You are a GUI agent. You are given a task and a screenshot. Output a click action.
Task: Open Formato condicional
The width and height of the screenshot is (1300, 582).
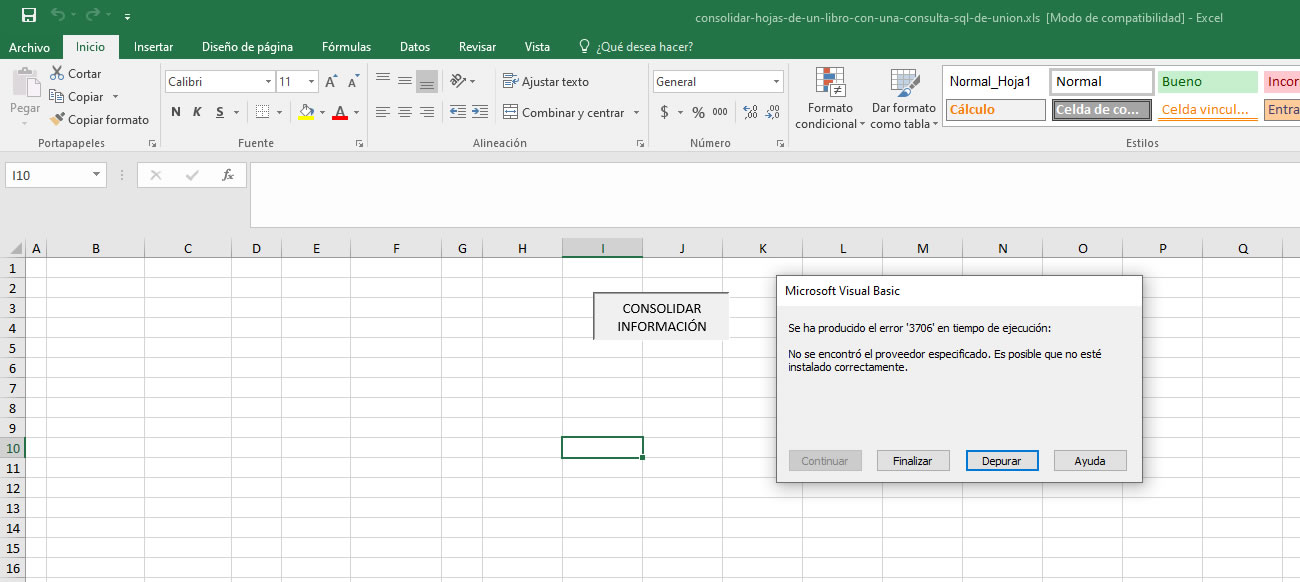click(830, 98)
